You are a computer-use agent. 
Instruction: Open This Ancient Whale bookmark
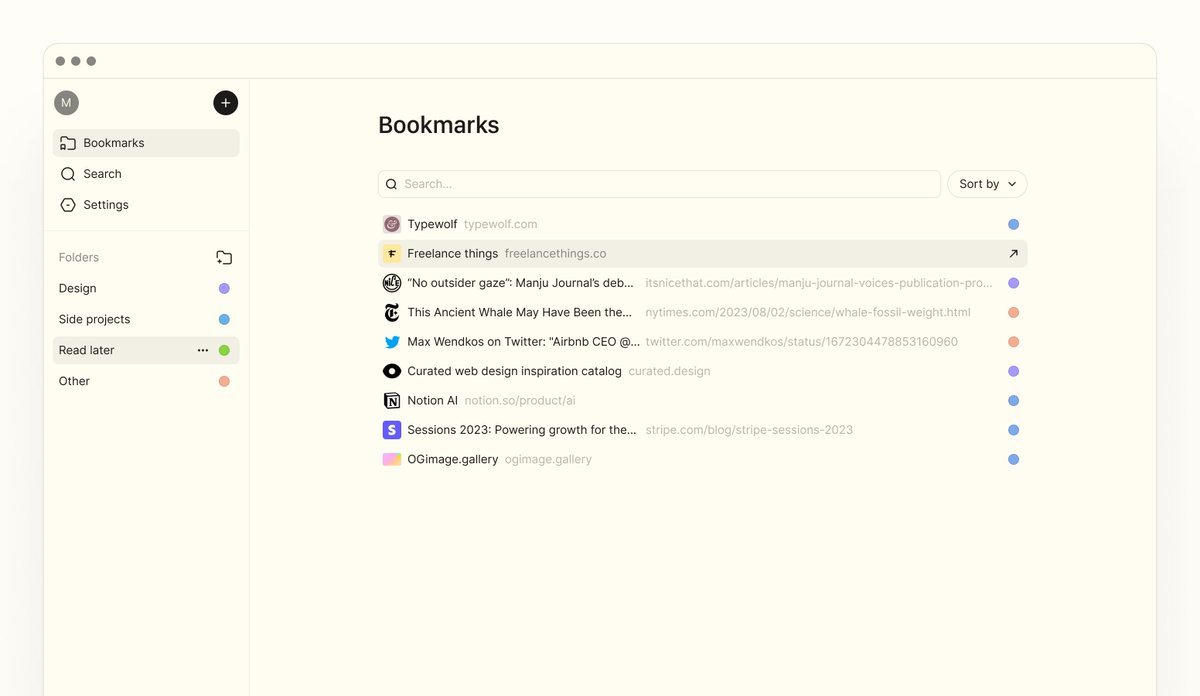pos(519,312)
